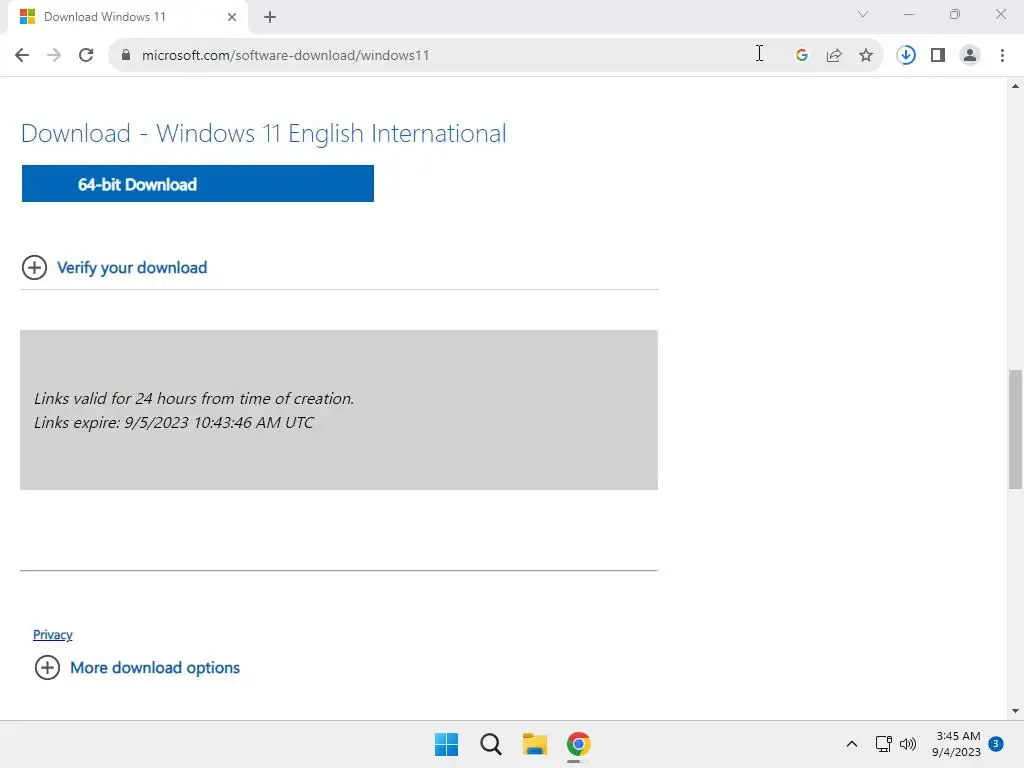
Task: Open Chrome profile avatar
Action: 970,56
